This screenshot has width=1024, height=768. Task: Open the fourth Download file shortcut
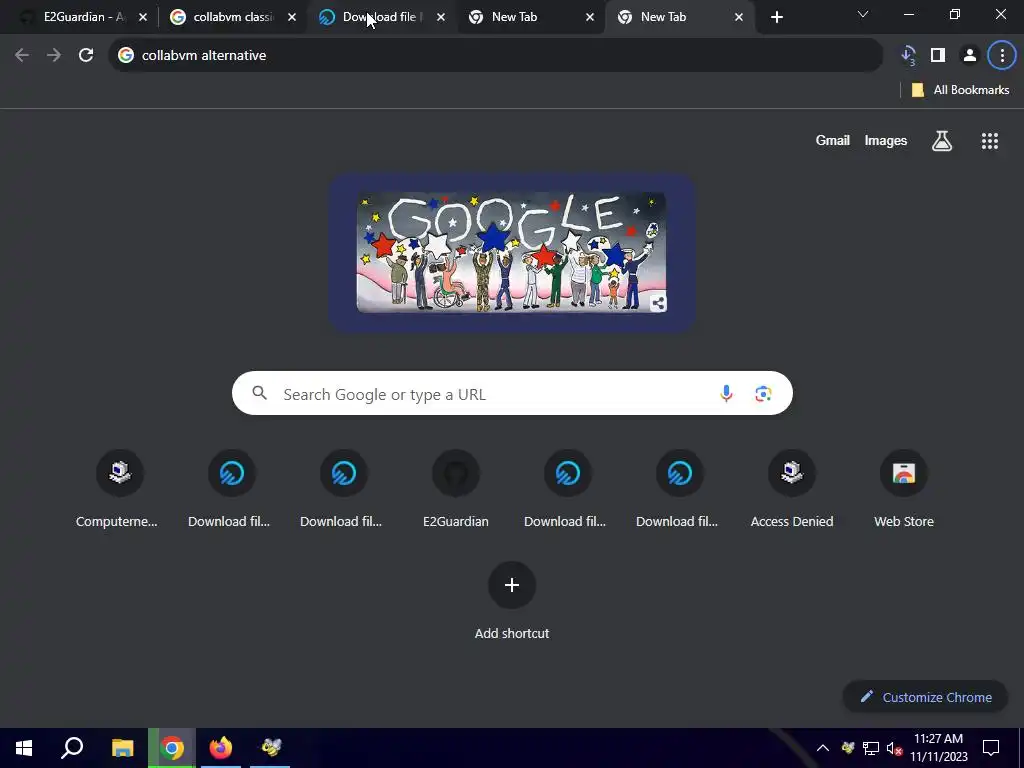click(680, 489)
